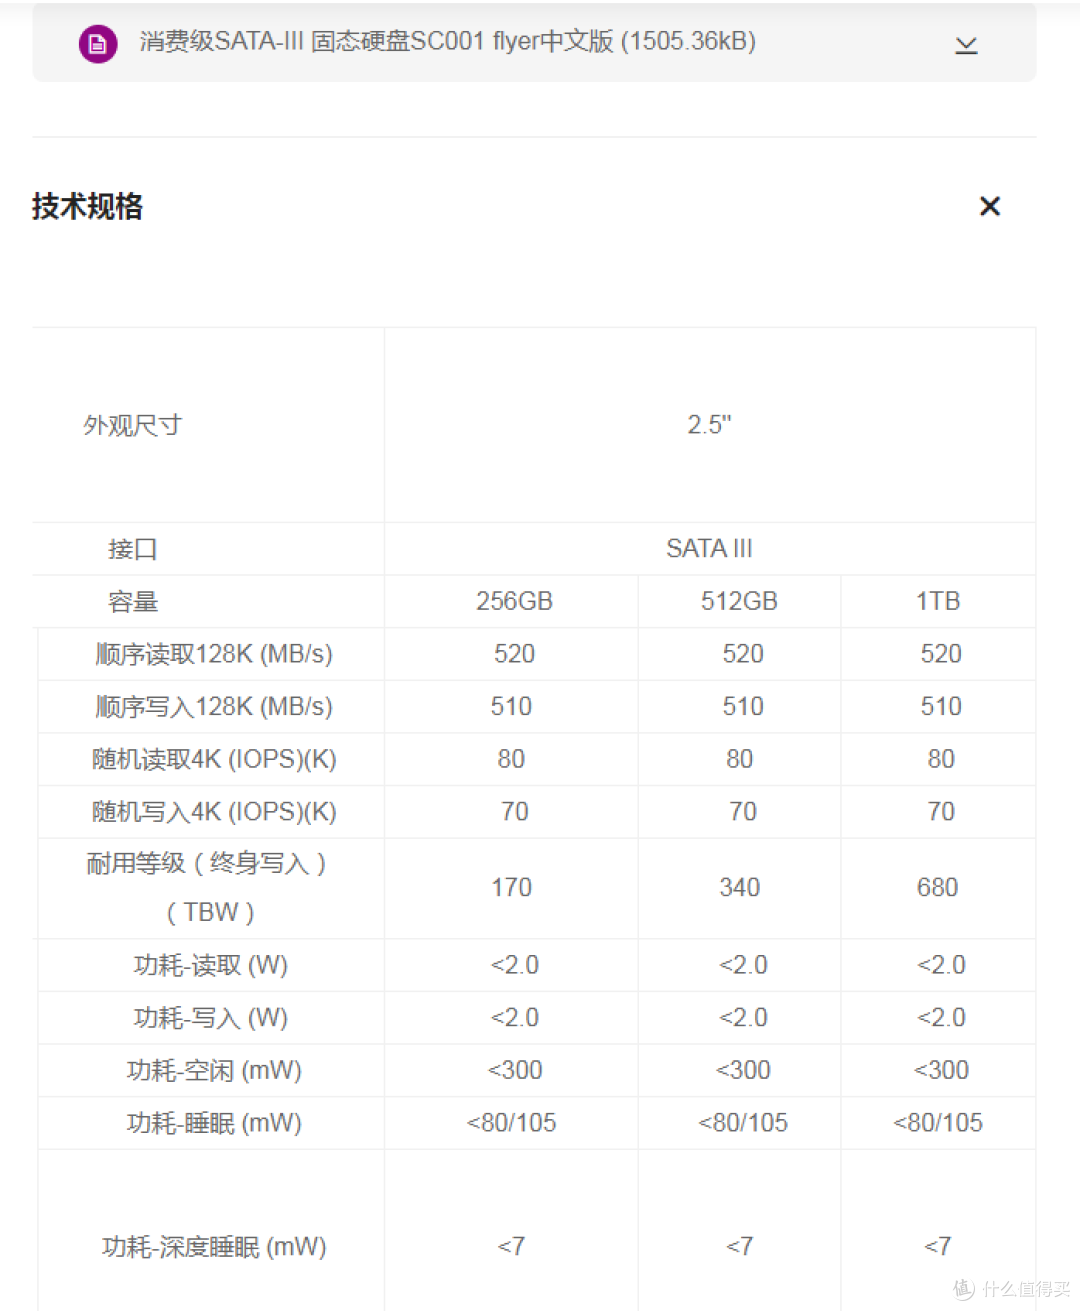Select 510 sequential write value for 512GB
1080x1311 pixels.
coord(743,707)
